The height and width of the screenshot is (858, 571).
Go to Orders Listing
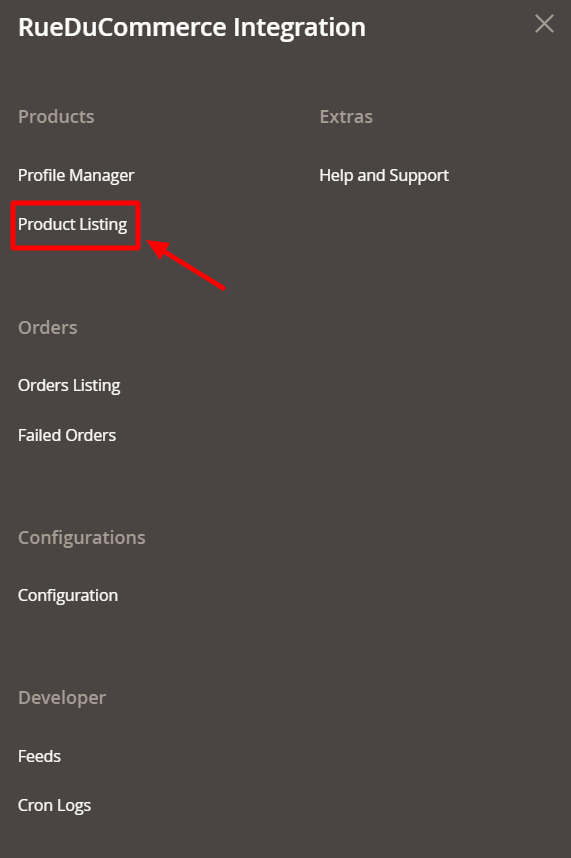coord(69,386)
